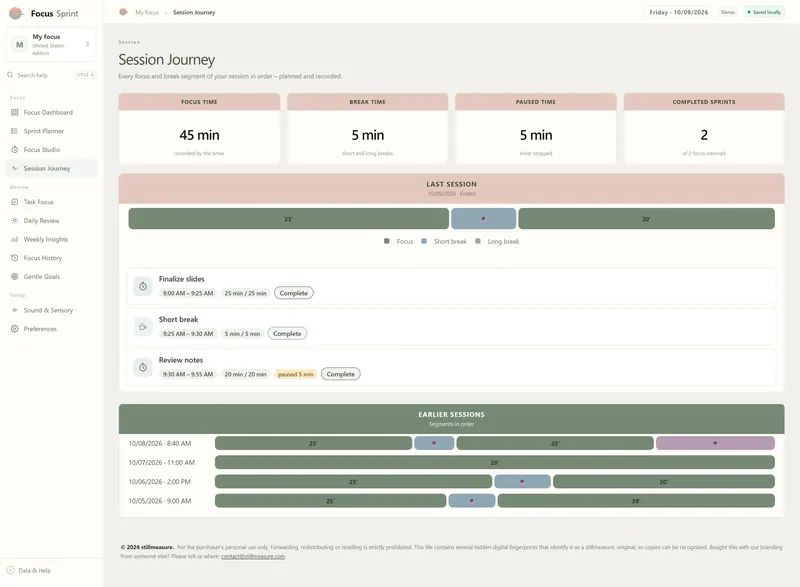Click the Weekly Insights bar chart icon
This screenshot has width=800, height=587.
click(14, 239)
